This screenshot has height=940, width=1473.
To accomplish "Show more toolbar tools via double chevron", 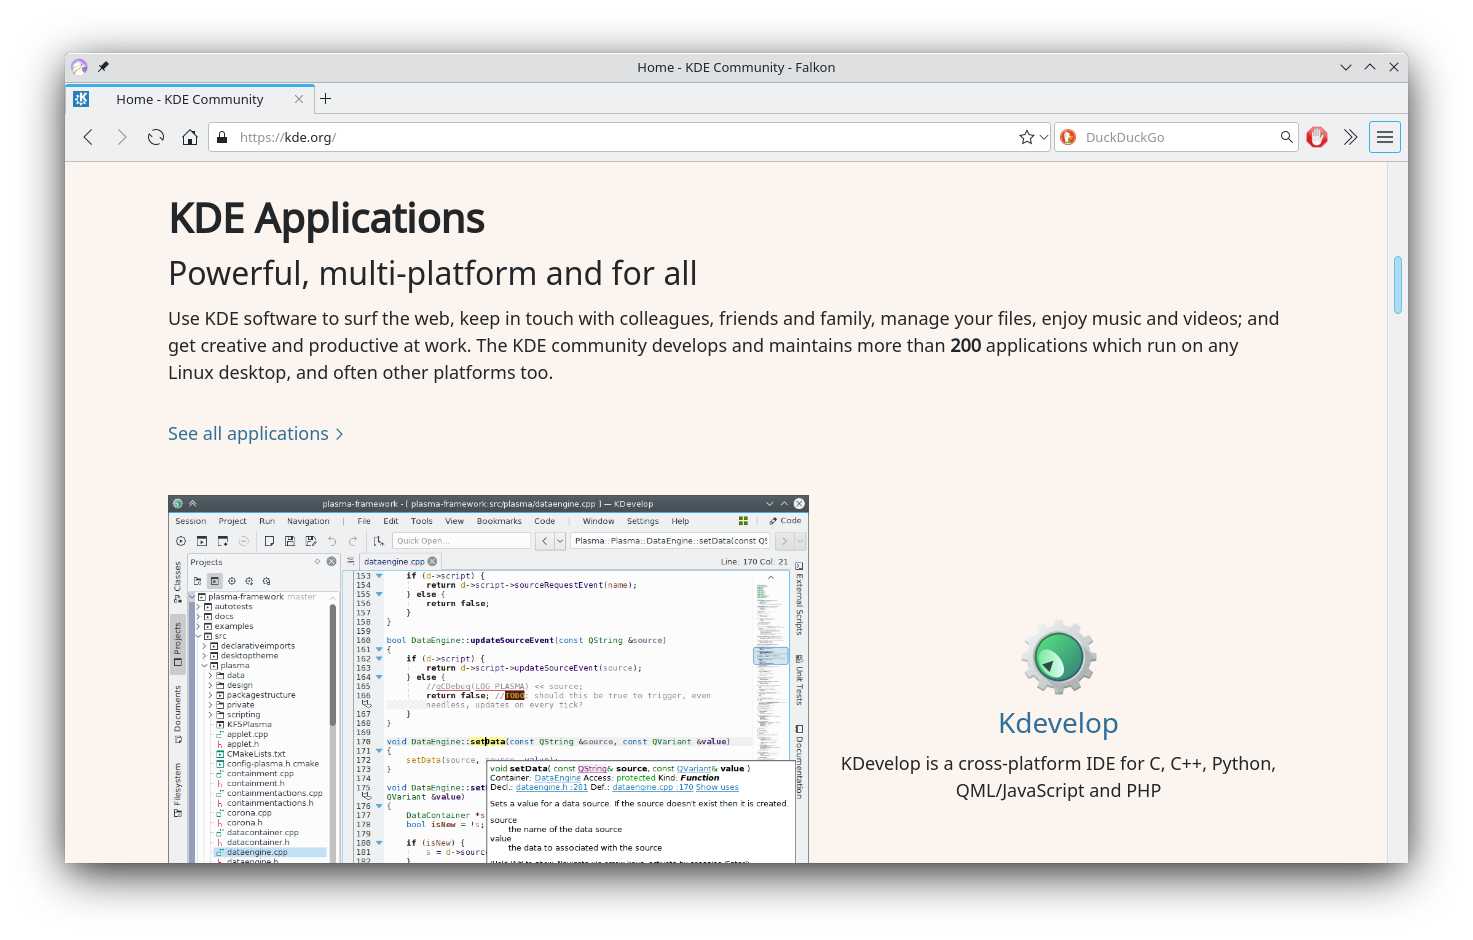I will click(1350, 137).
